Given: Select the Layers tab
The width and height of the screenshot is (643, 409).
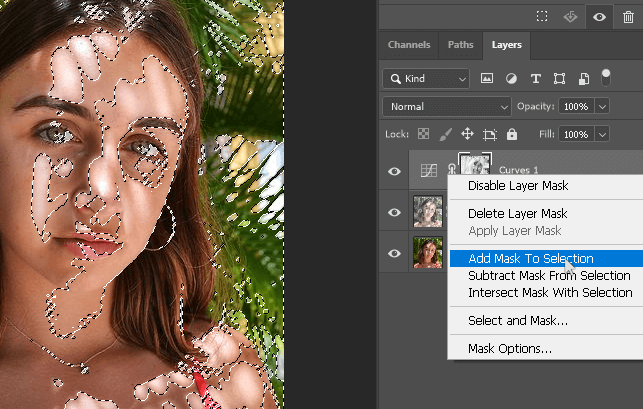Looking at the screenshot, I should pyautogui.click(x=506, y=45).
